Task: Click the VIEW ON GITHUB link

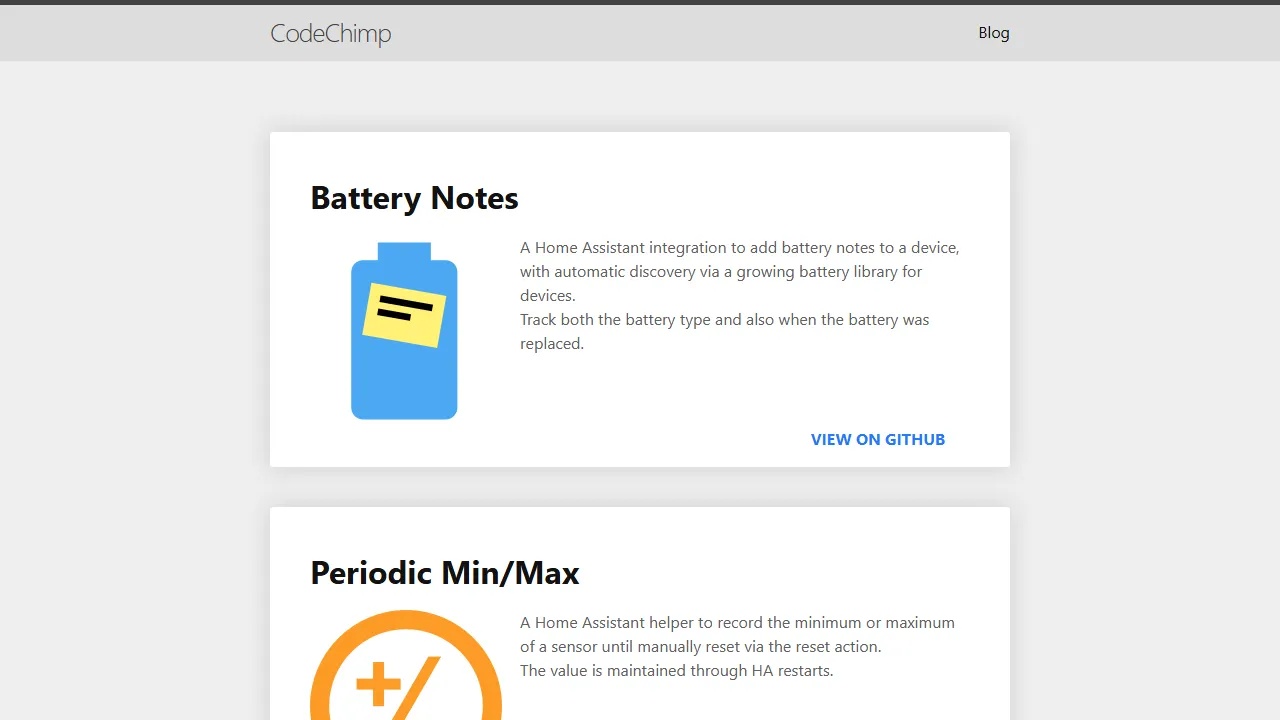Action: point(878,439)
